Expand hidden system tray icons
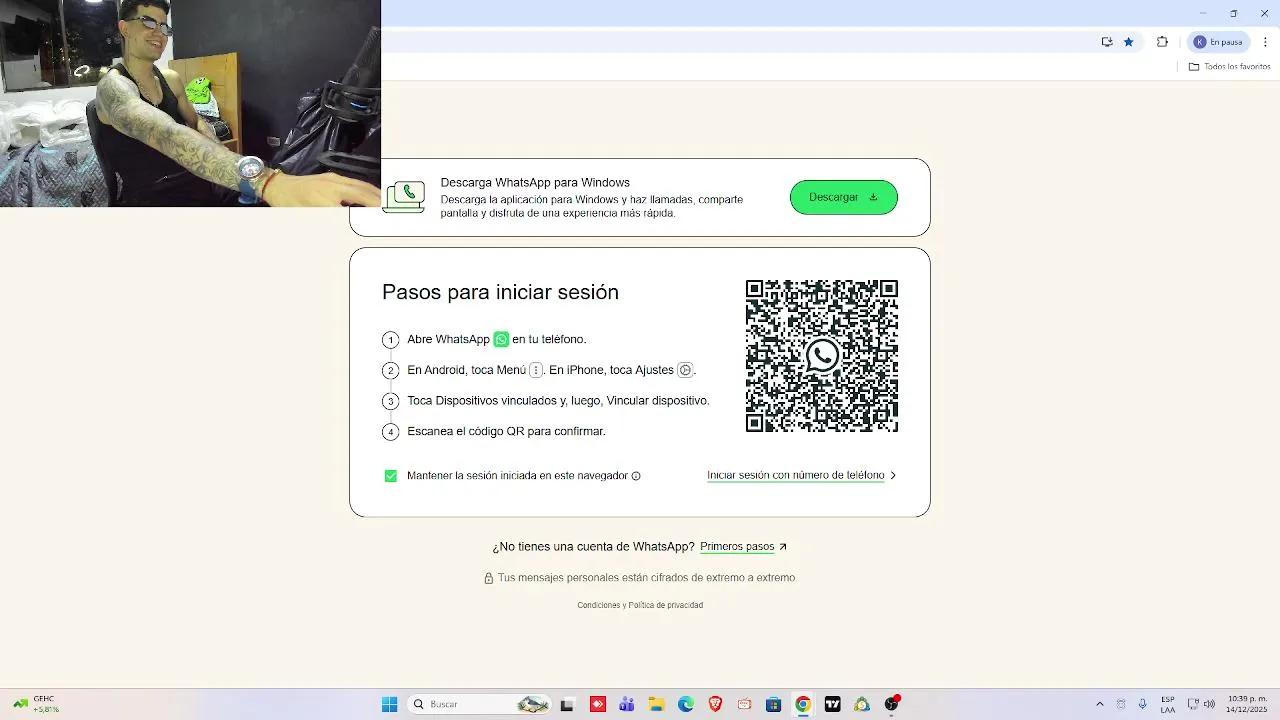Viewport: 1280px width, 720px height. pyautogui.click(x=1100, y=704)
